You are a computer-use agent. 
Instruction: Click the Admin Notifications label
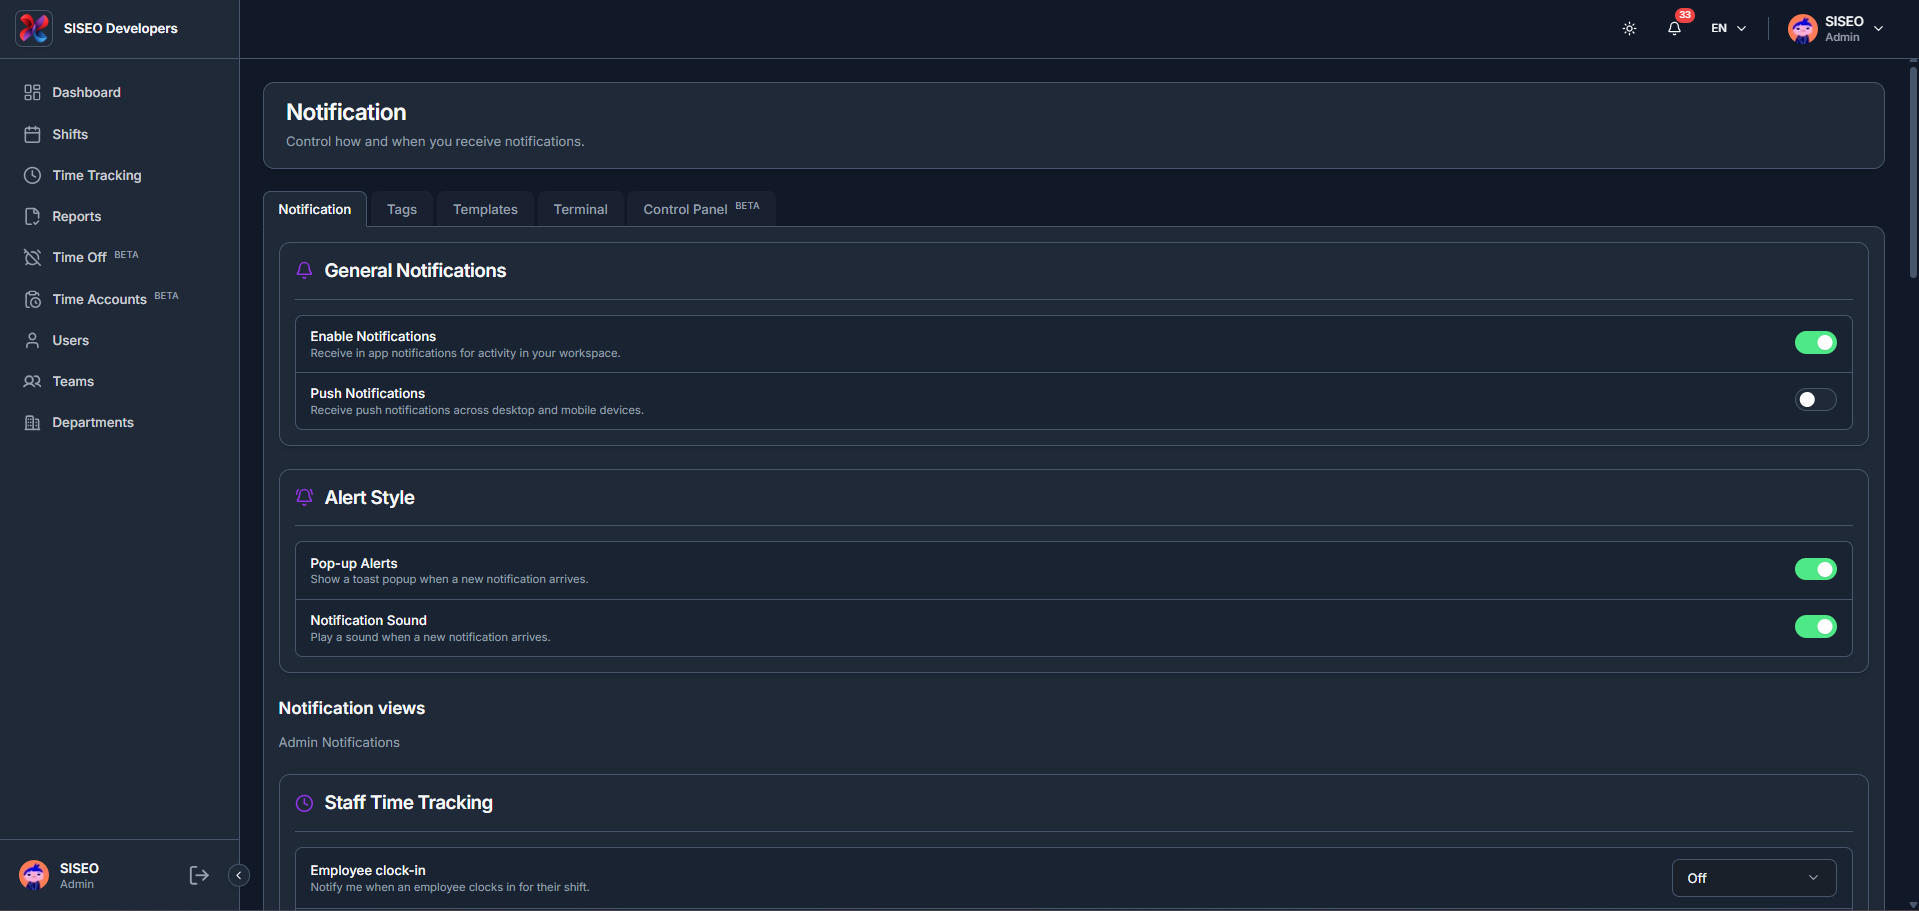[x=339, y=742]
